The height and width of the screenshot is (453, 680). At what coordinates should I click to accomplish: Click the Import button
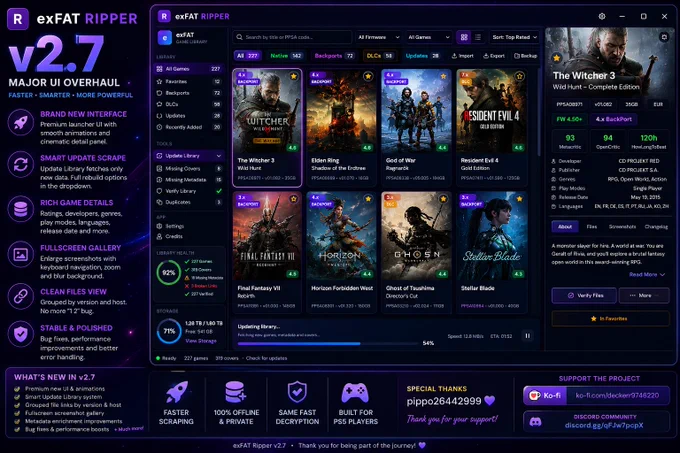point(463,56)
